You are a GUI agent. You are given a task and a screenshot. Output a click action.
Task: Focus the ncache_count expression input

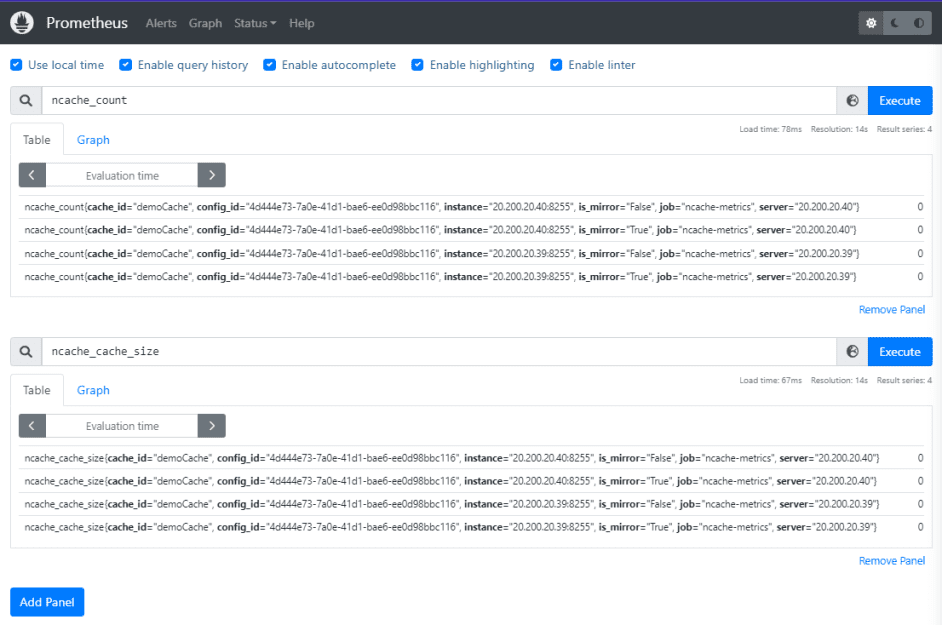(x=439, y=100)
